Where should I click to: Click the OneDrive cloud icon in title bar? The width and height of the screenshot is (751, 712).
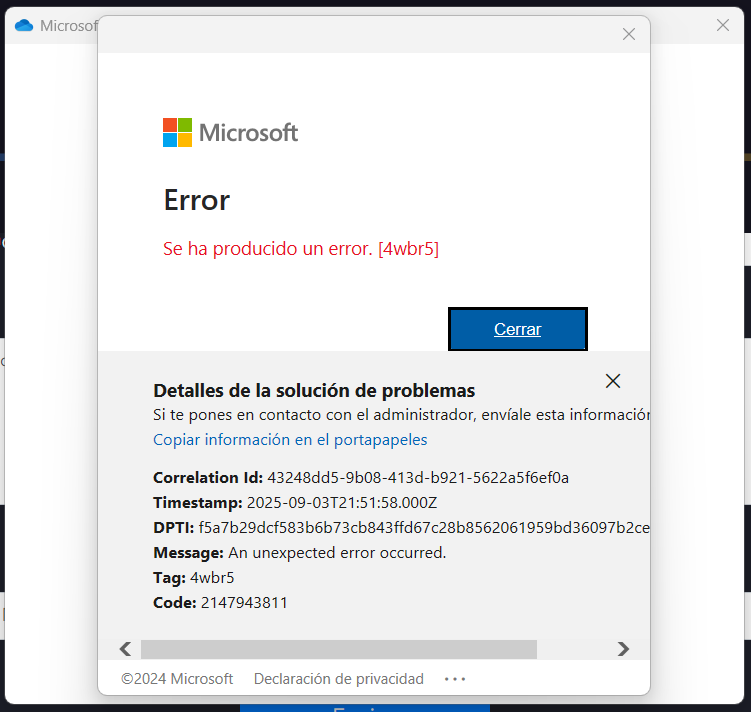[24, 25]
